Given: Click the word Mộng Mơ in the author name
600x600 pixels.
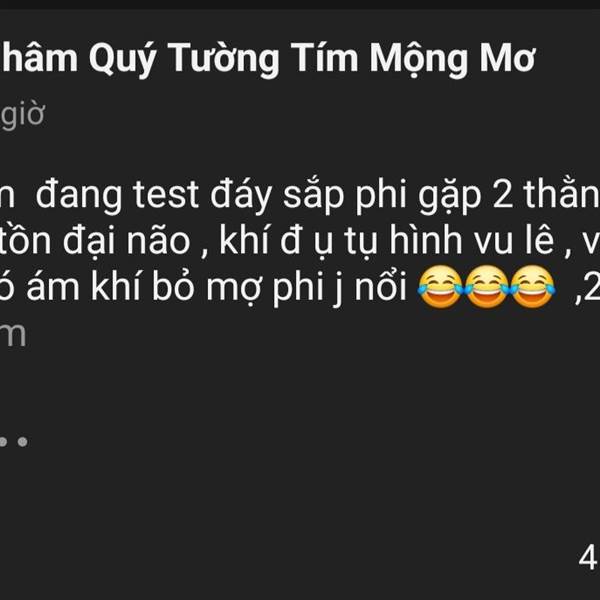Looking at the screenshot, I should pyautogui.click(x=453, y=58).
